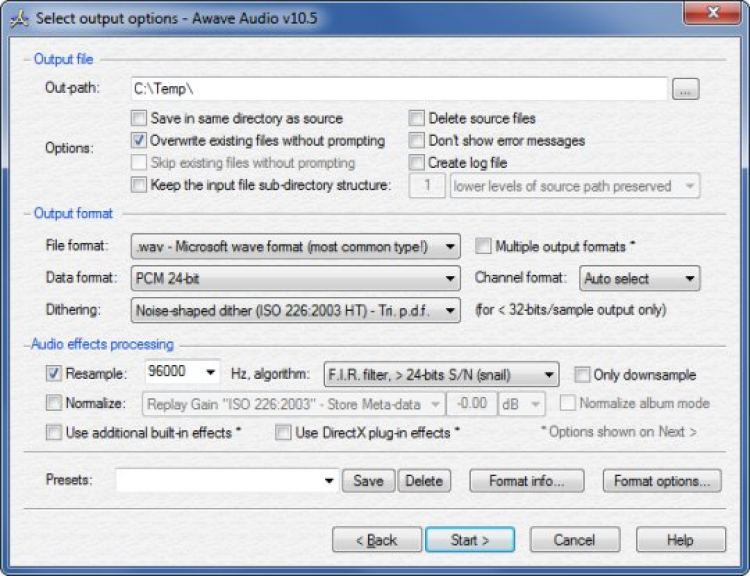Image resolution: width=750 pixels, height=576 pixels.
Task: Click the Save preset button
Action: pyautogui.click(x=368, y=481)
